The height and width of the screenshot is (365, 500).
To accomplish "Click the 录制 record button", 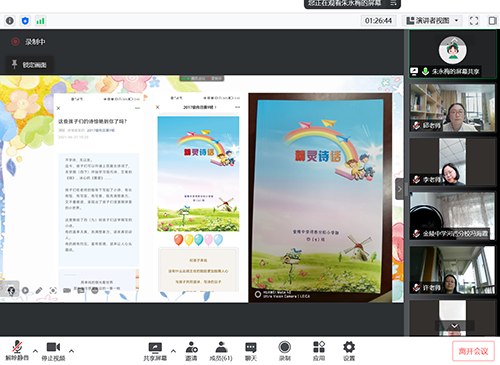I will pyautogui.click(x=284, y=351).
